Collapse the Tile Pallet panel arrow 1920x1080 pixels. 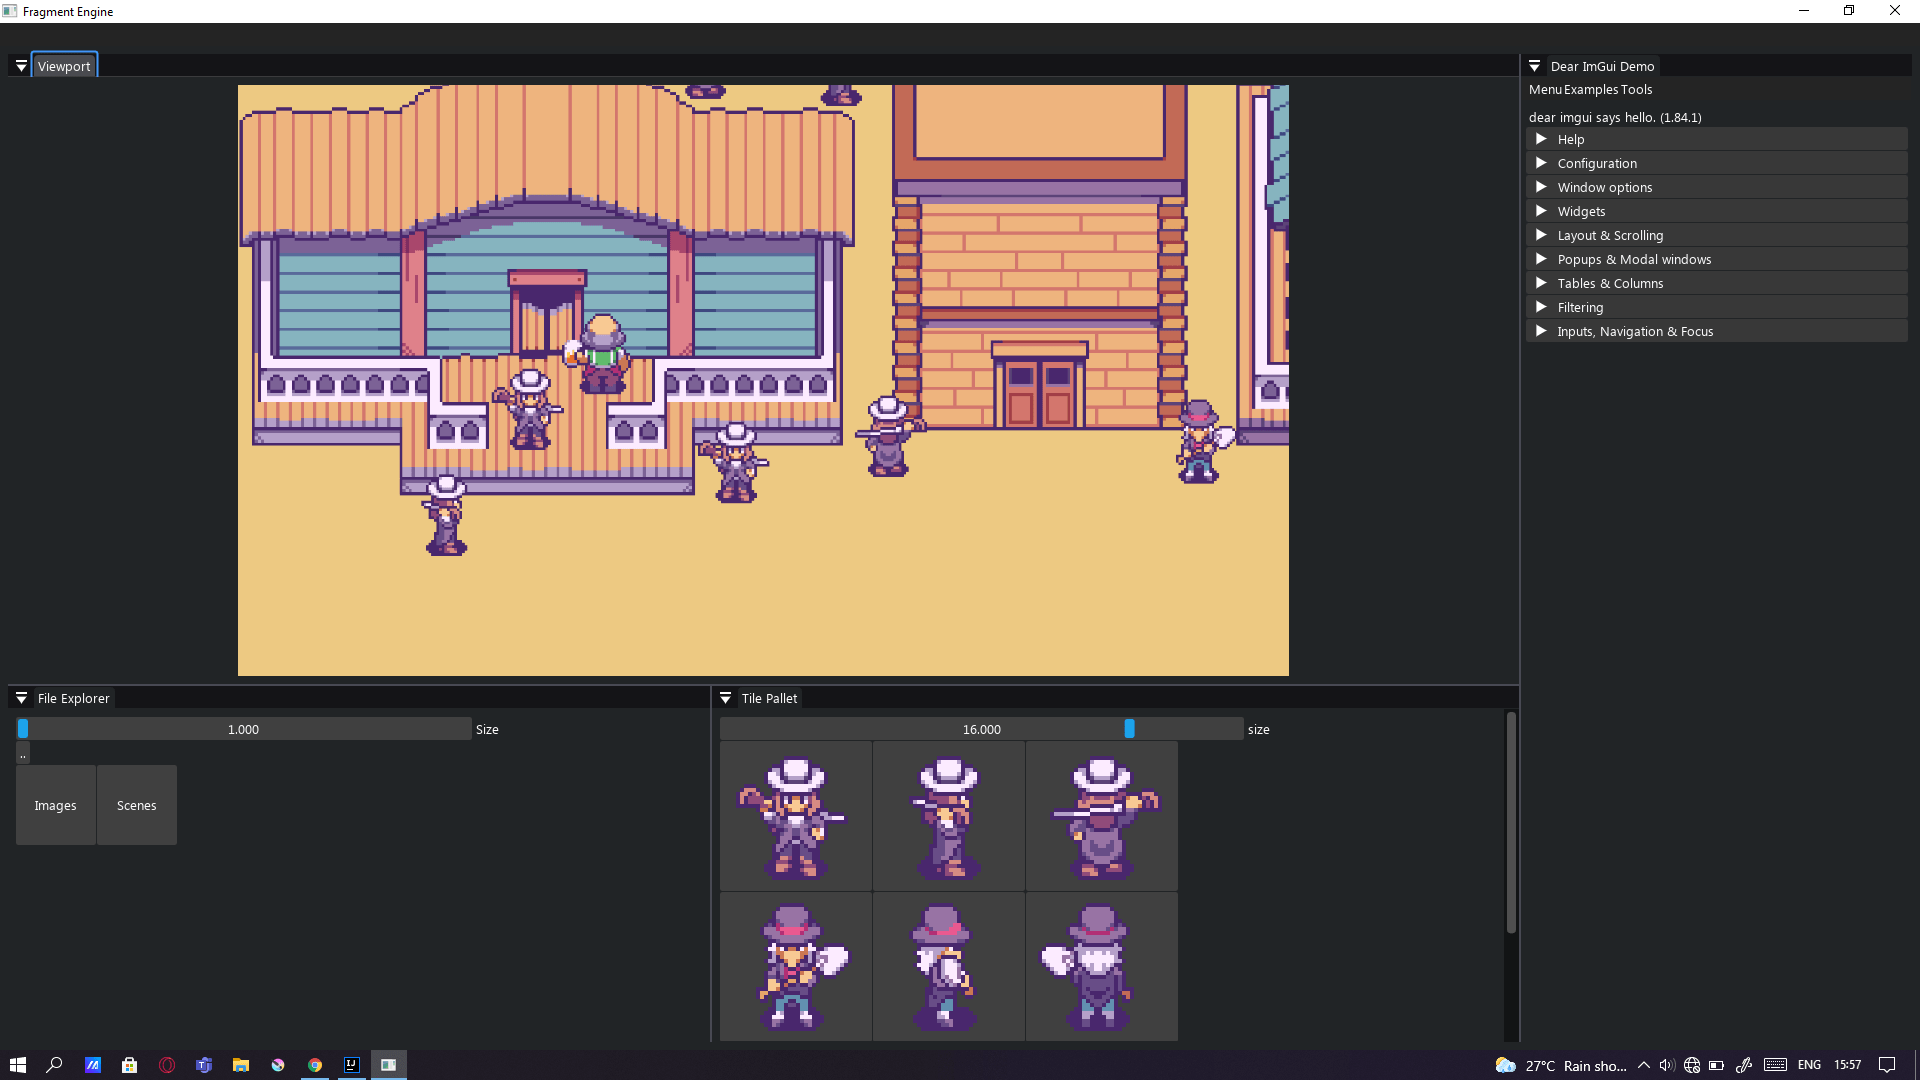tap(726, 698)
